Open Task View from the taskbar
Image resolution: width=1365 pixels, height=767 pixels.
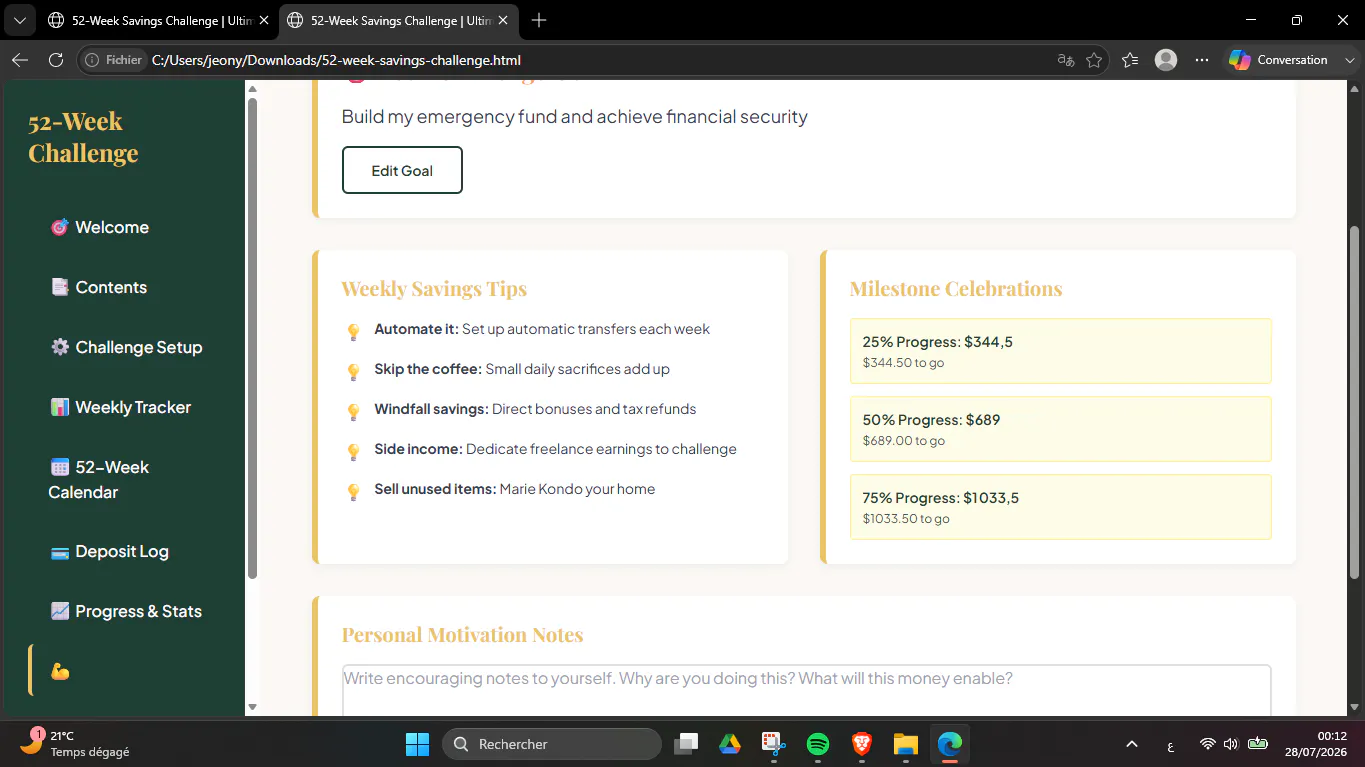685,744
